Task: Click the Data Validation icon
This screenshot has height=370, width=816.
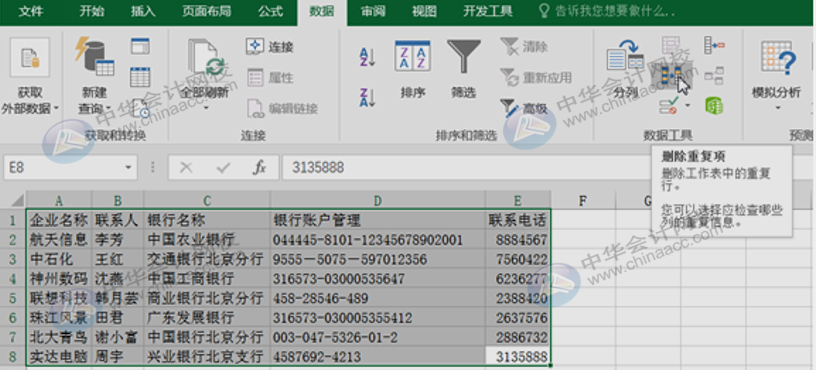Action: [x=668, y=106]
